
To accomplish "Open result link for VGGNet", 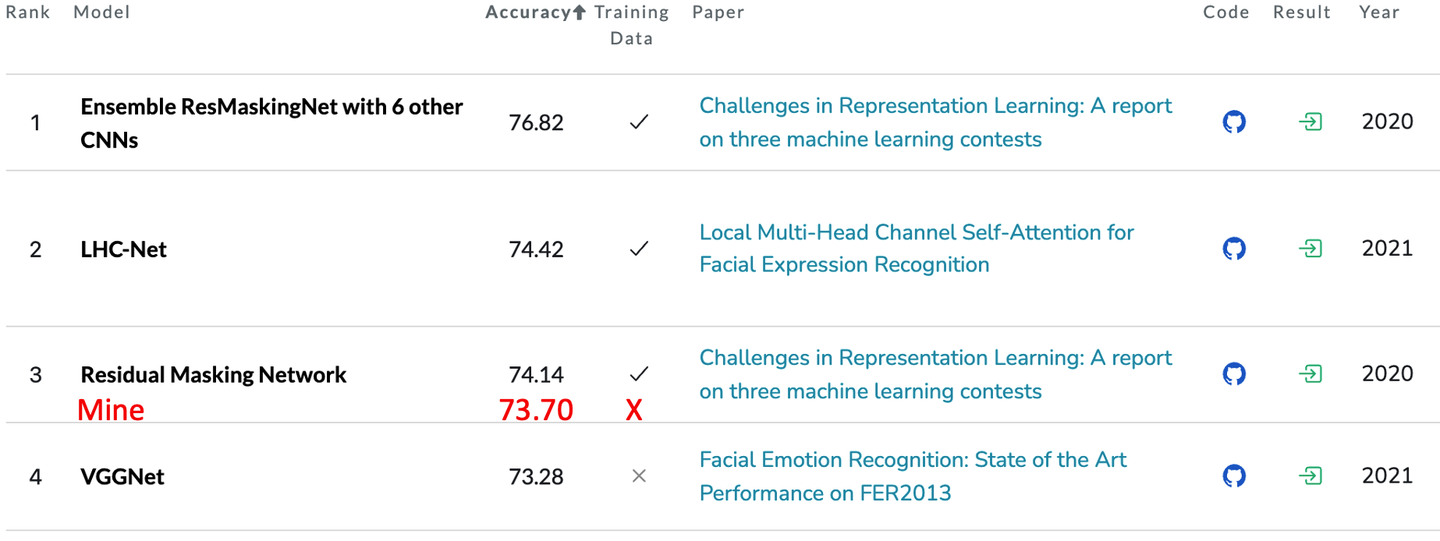I will pyautogui.click(x=1310, y=476).
